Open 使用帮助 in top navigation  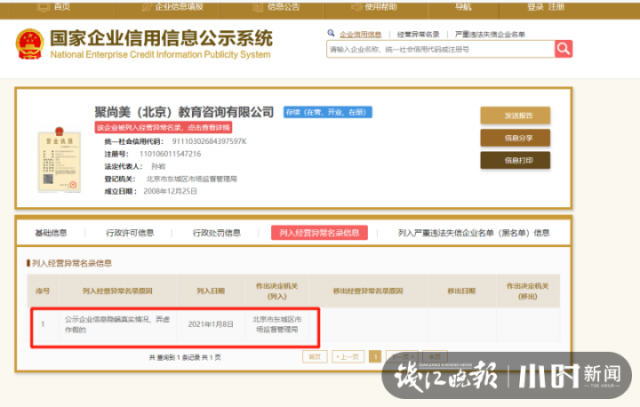[374, 7]
